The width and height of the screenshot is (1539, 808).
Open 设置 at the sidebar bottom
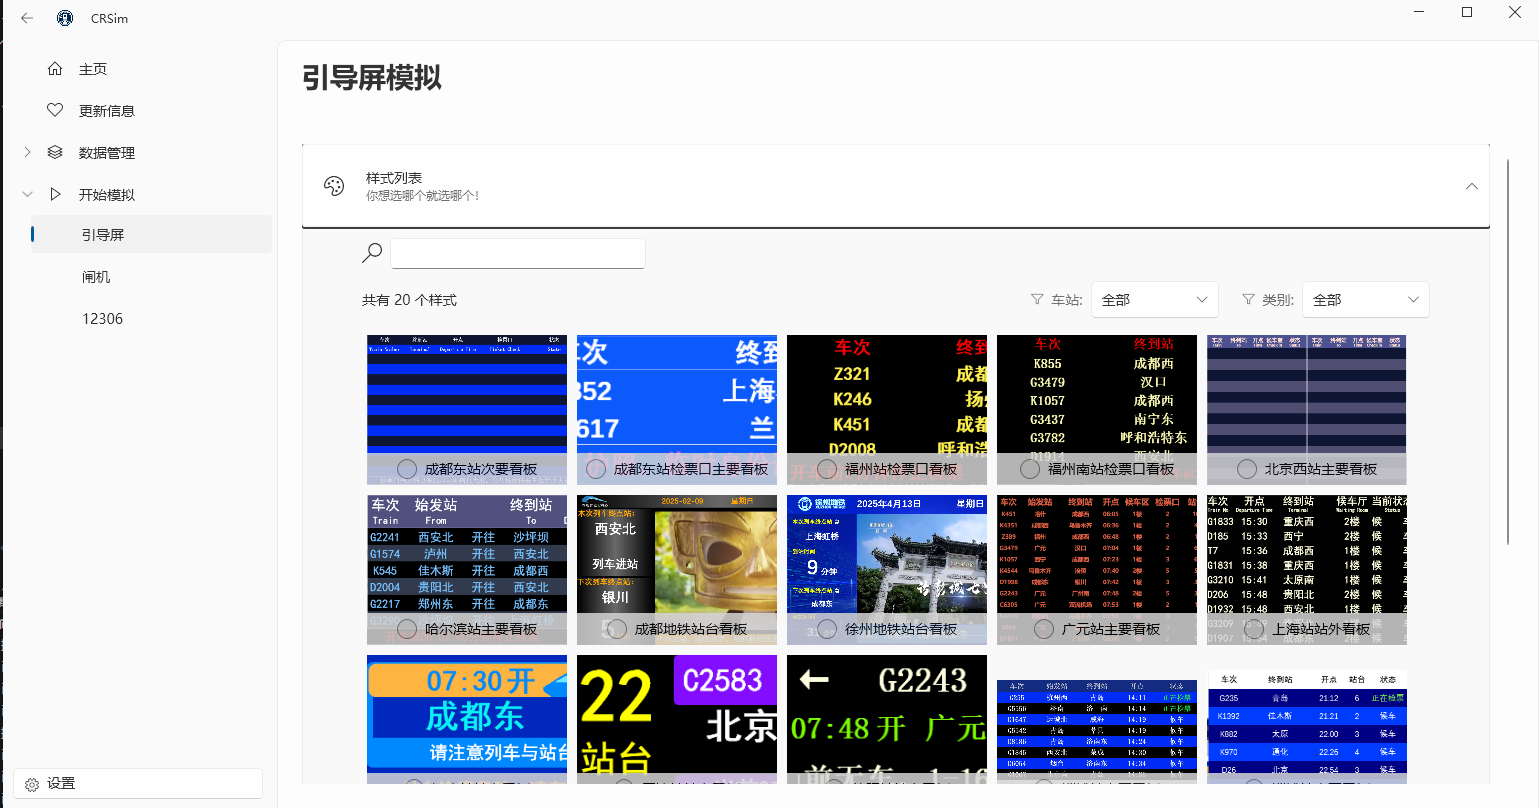[x=61, y=784]
